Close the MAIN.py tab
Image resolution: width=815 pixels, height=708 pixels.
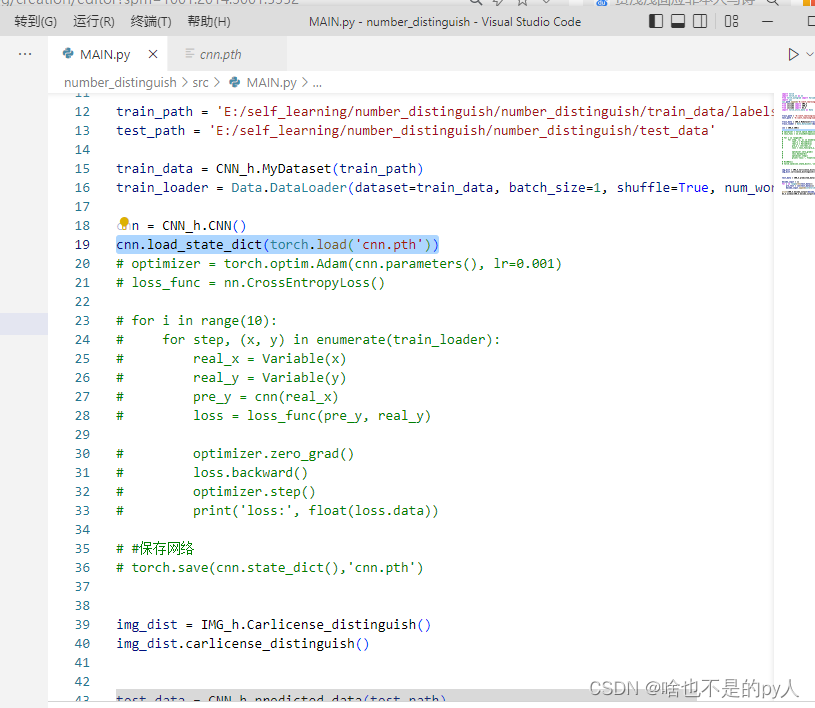tap(153, 54)
